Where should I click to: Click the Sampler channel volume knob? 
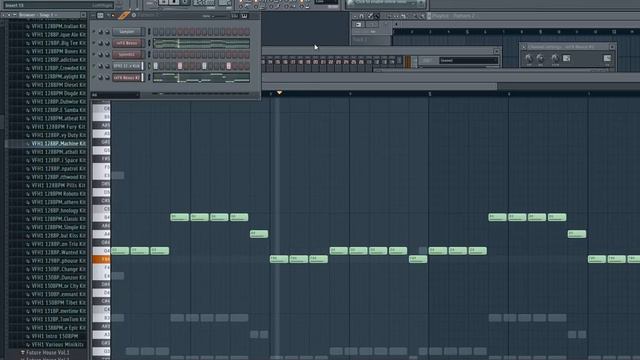107,32
